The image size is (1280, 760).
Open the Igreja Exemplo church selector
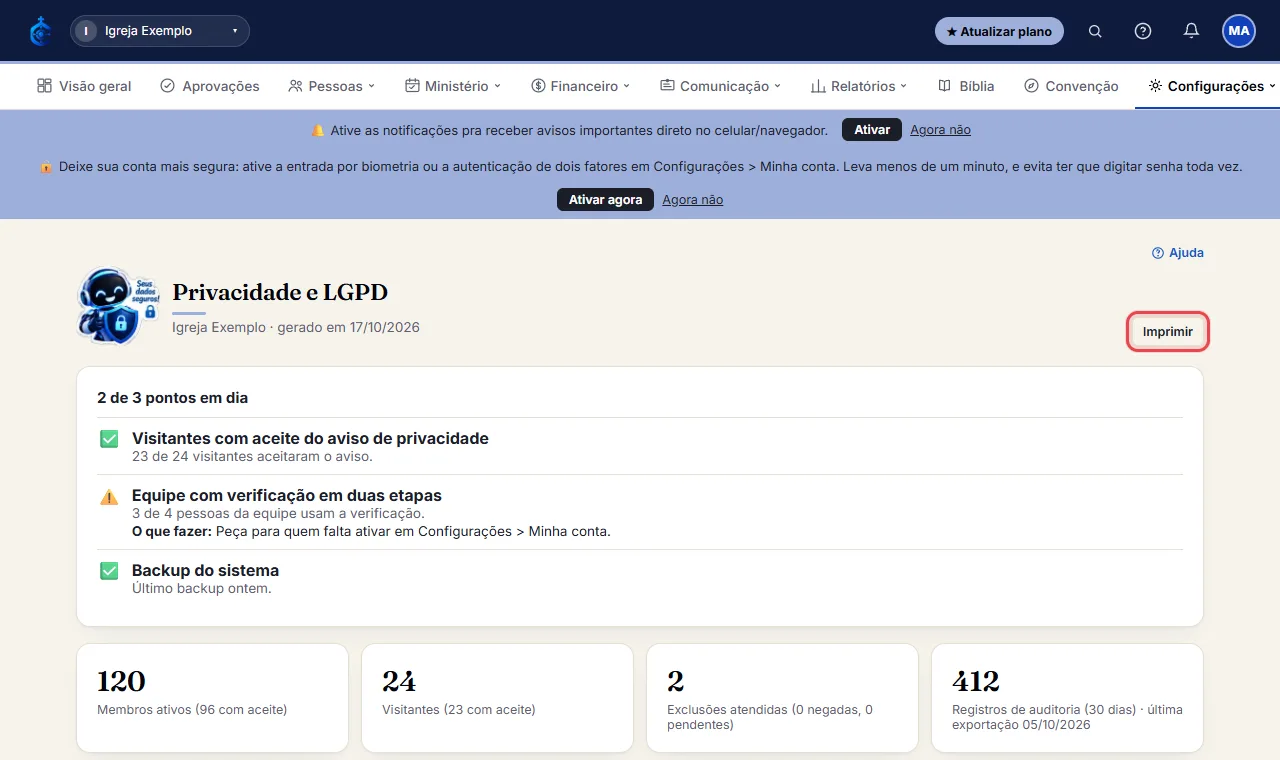point(160,31)
